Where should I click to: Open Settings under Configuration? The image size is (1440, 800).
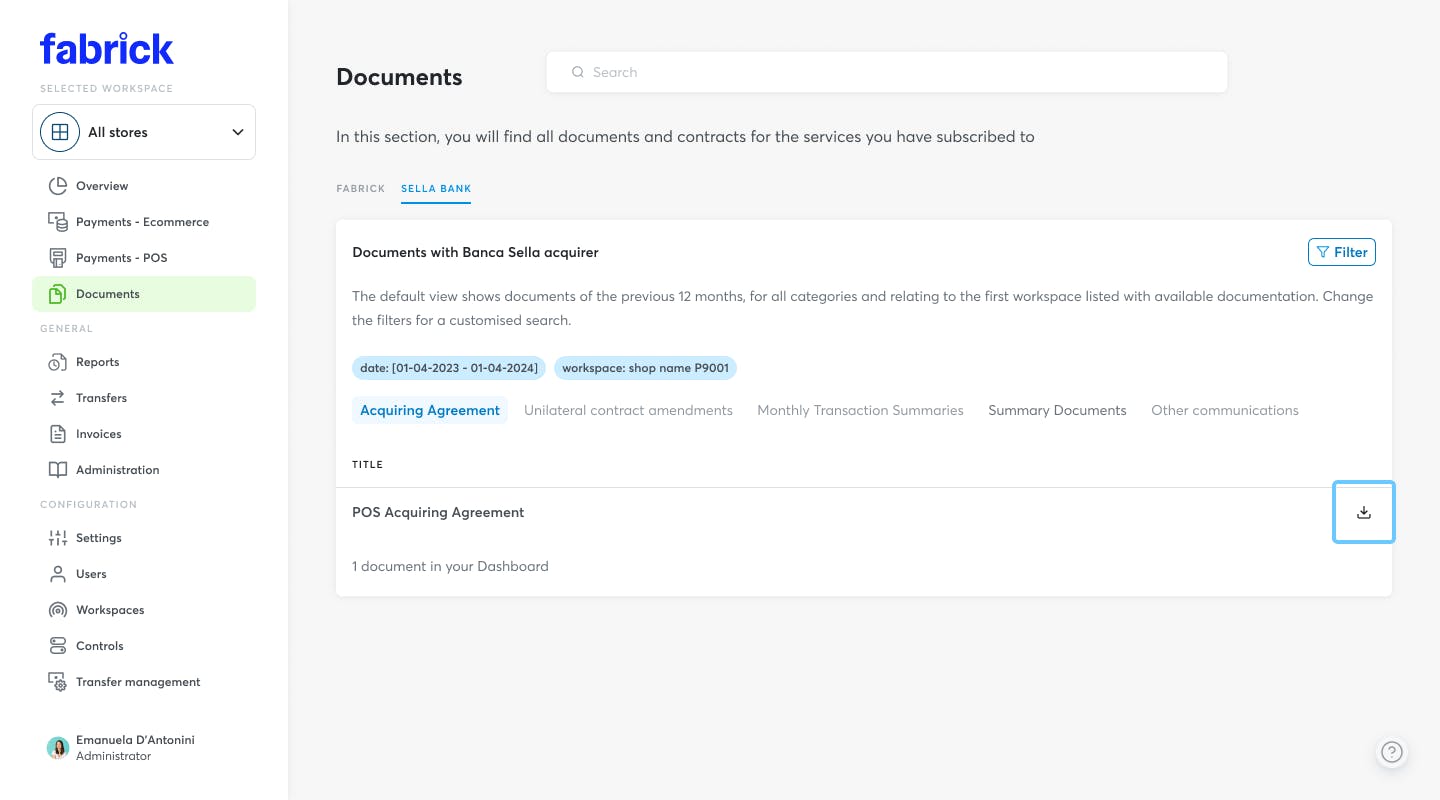[x=99, y=538]
